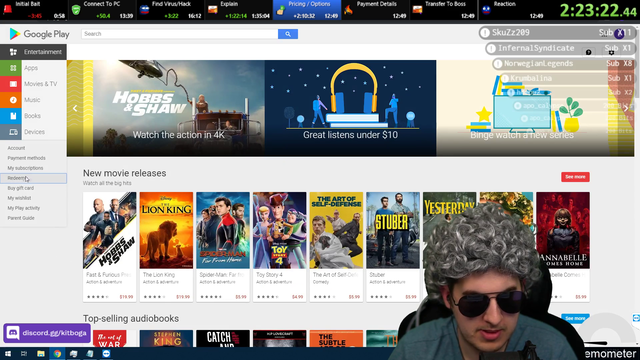Viewport: 640px width, 360px height.
Task: Open Books section label
Action: (32, 116)
